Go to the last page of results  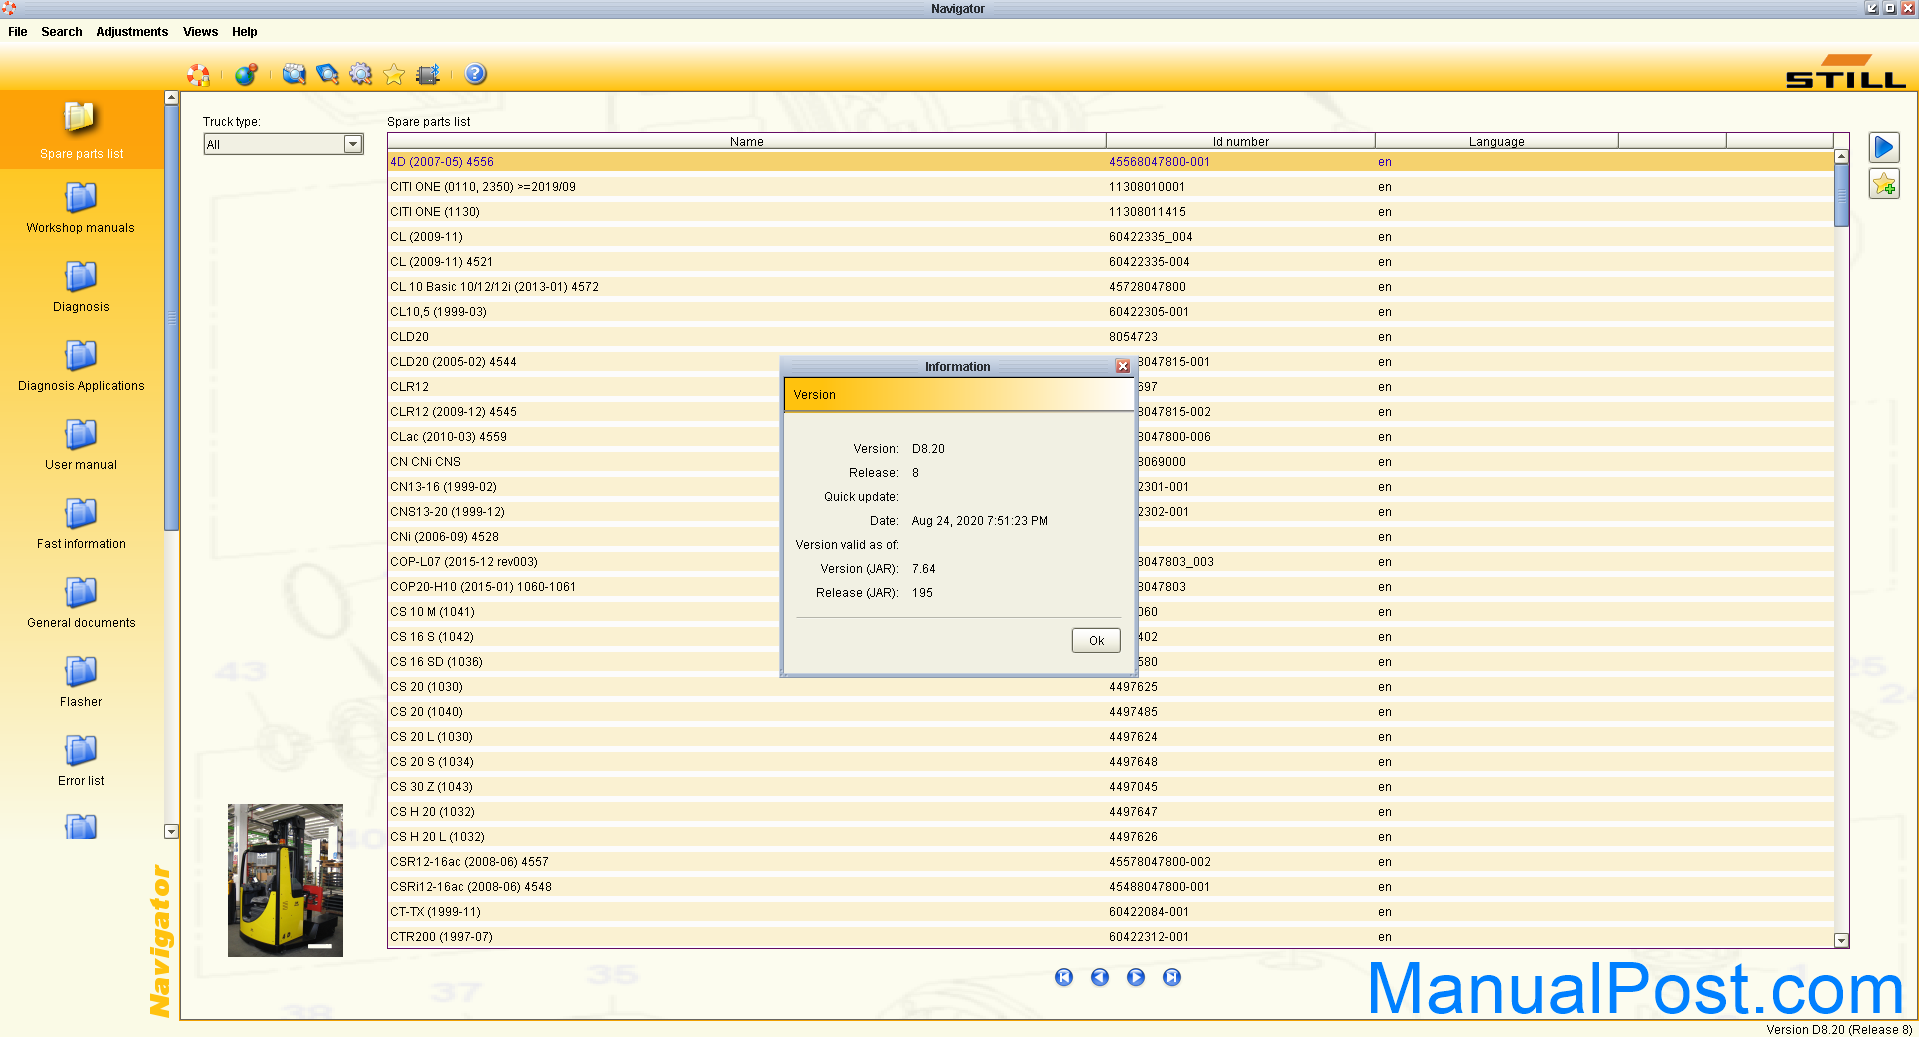(1172, 977)
